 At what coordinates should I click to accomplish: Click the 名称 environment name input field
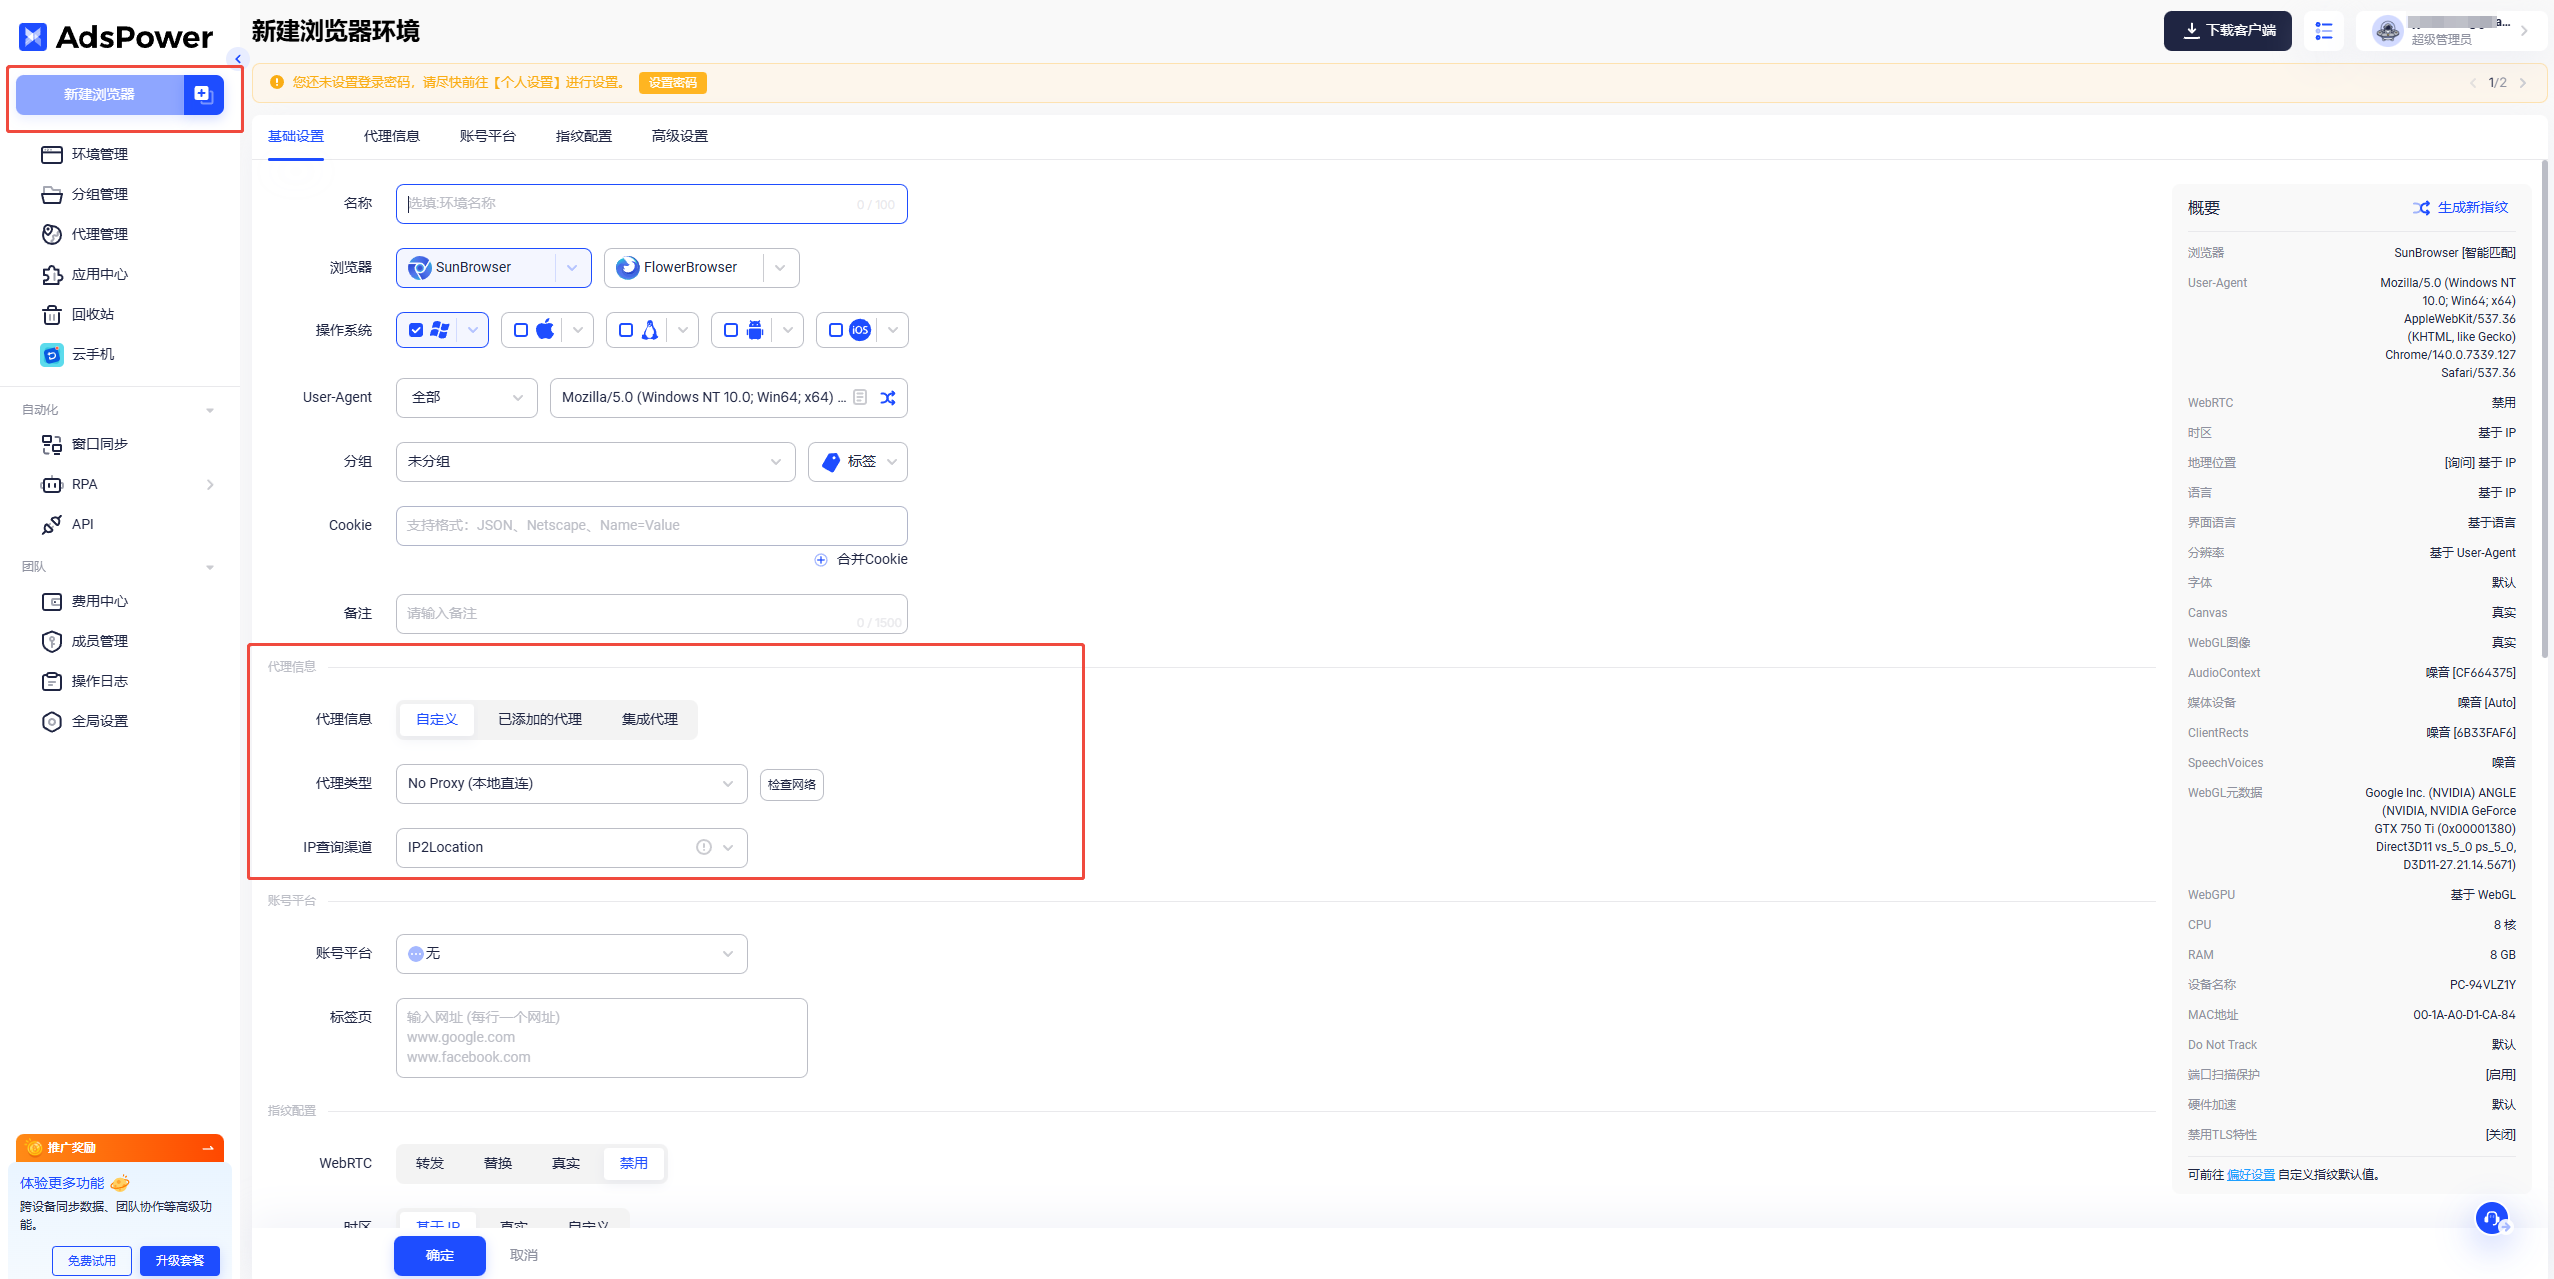point(630,204)
